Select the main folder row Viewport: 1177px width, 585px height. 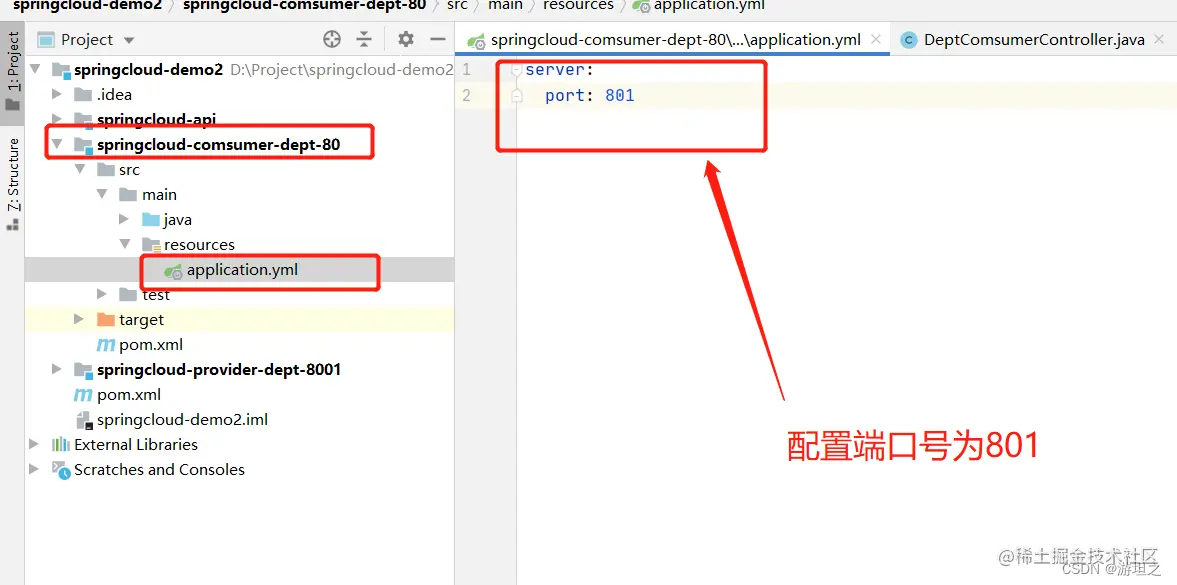(x=239, y=194)
